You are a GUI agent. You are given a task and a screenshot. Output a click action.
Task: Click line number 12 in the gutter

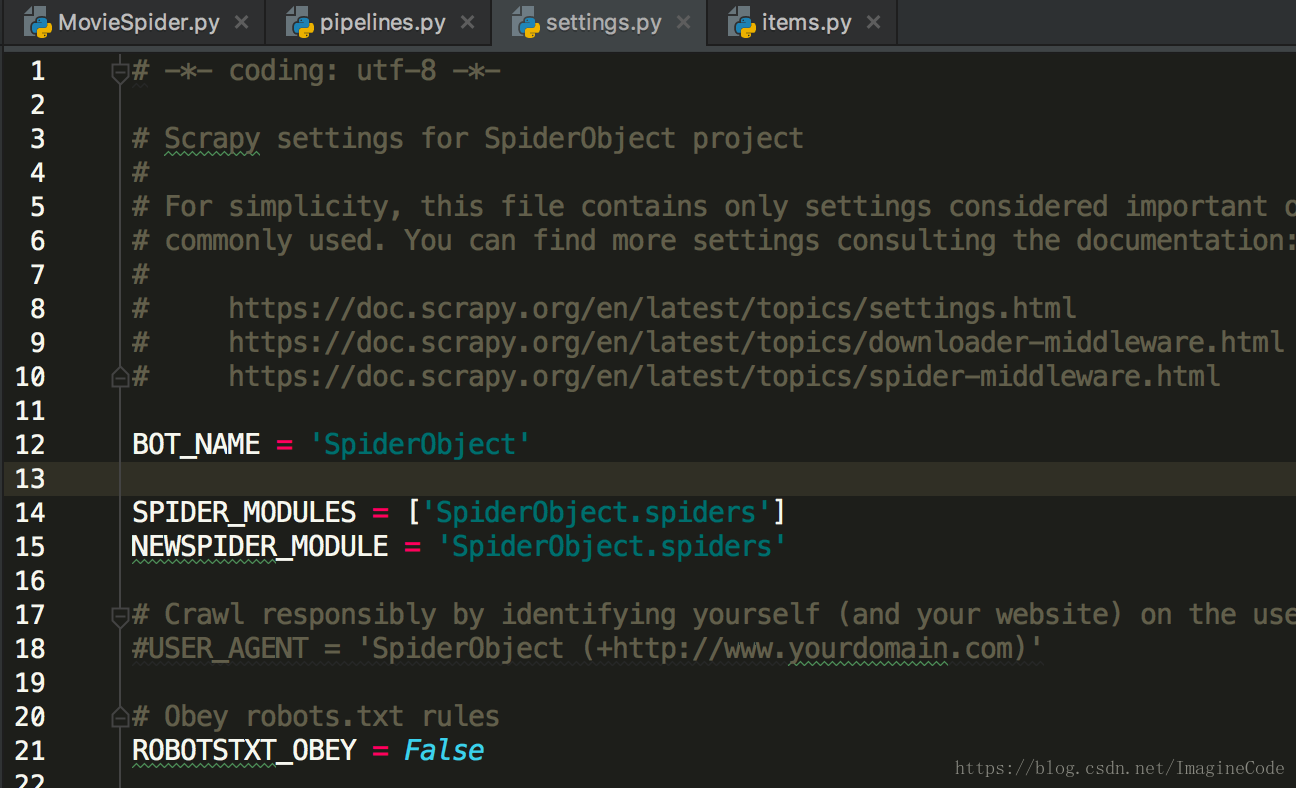coord(30,445)
